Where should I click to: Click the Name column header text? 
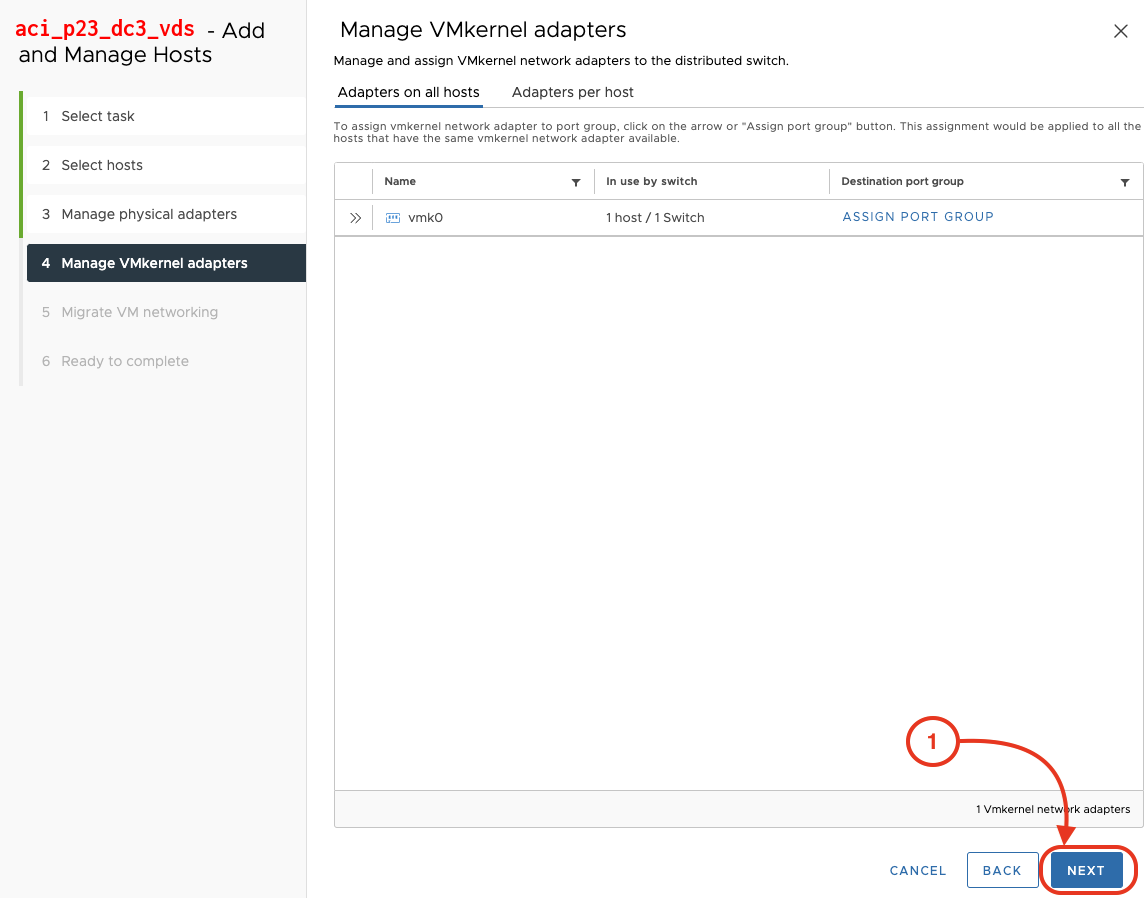click(400, 182)
